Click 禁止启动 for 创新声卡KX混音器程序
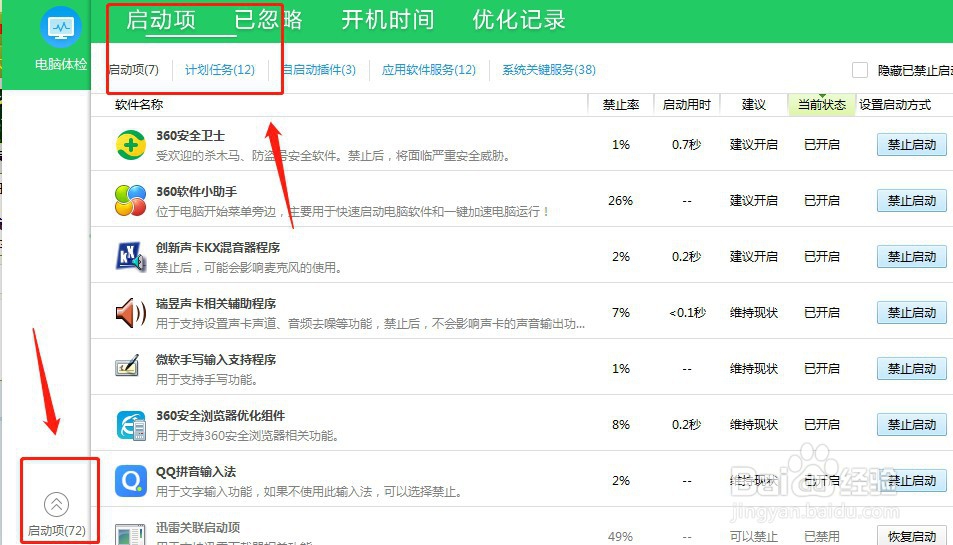Image resolution: width=953 pixels, height=545 pixels. pyautogui.click(x=912, y=257)
